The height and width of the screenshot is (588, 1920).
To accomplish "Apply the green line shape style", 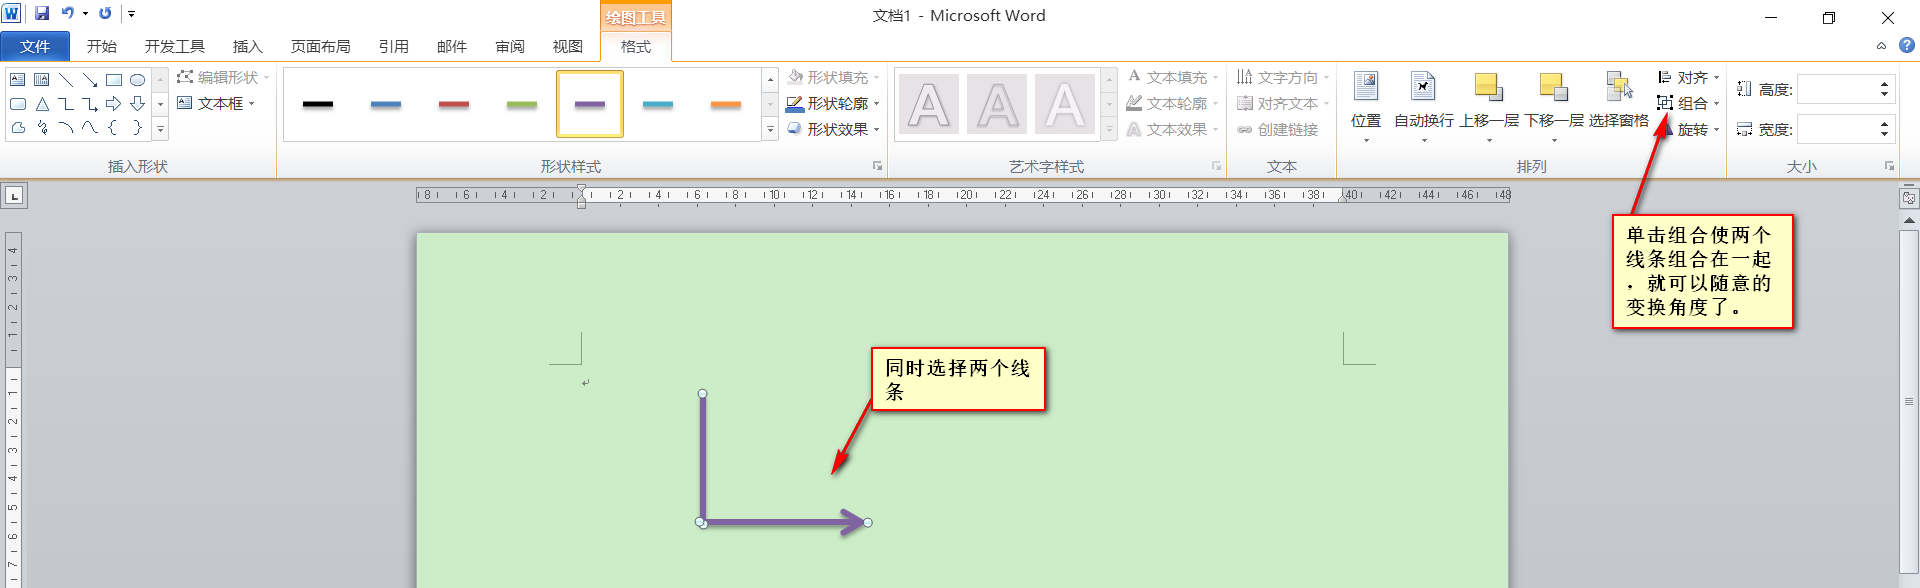I will [522, 104].
